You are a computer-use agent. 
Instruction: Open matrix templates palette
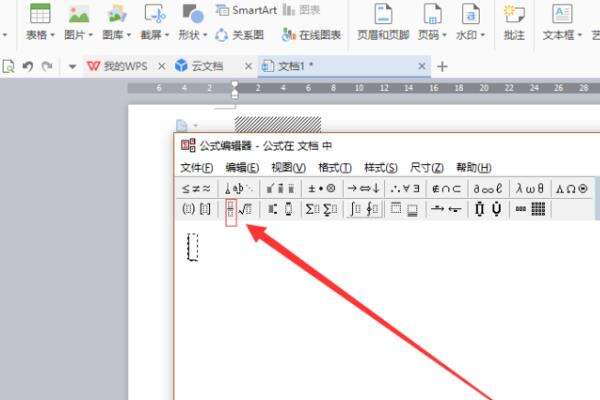[530, 209]
